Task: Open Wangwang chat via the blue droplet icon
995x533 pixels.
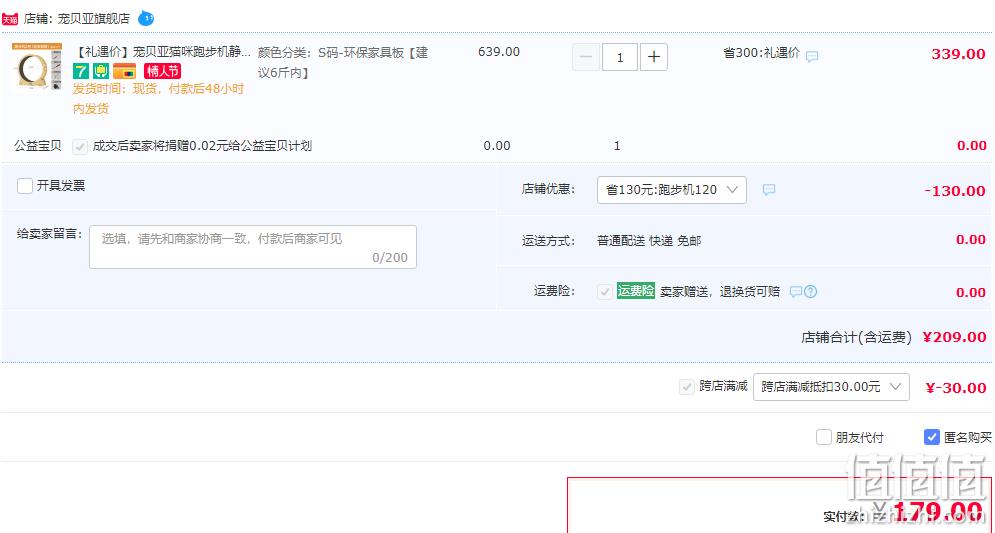Action: click(x=146, y=18)
